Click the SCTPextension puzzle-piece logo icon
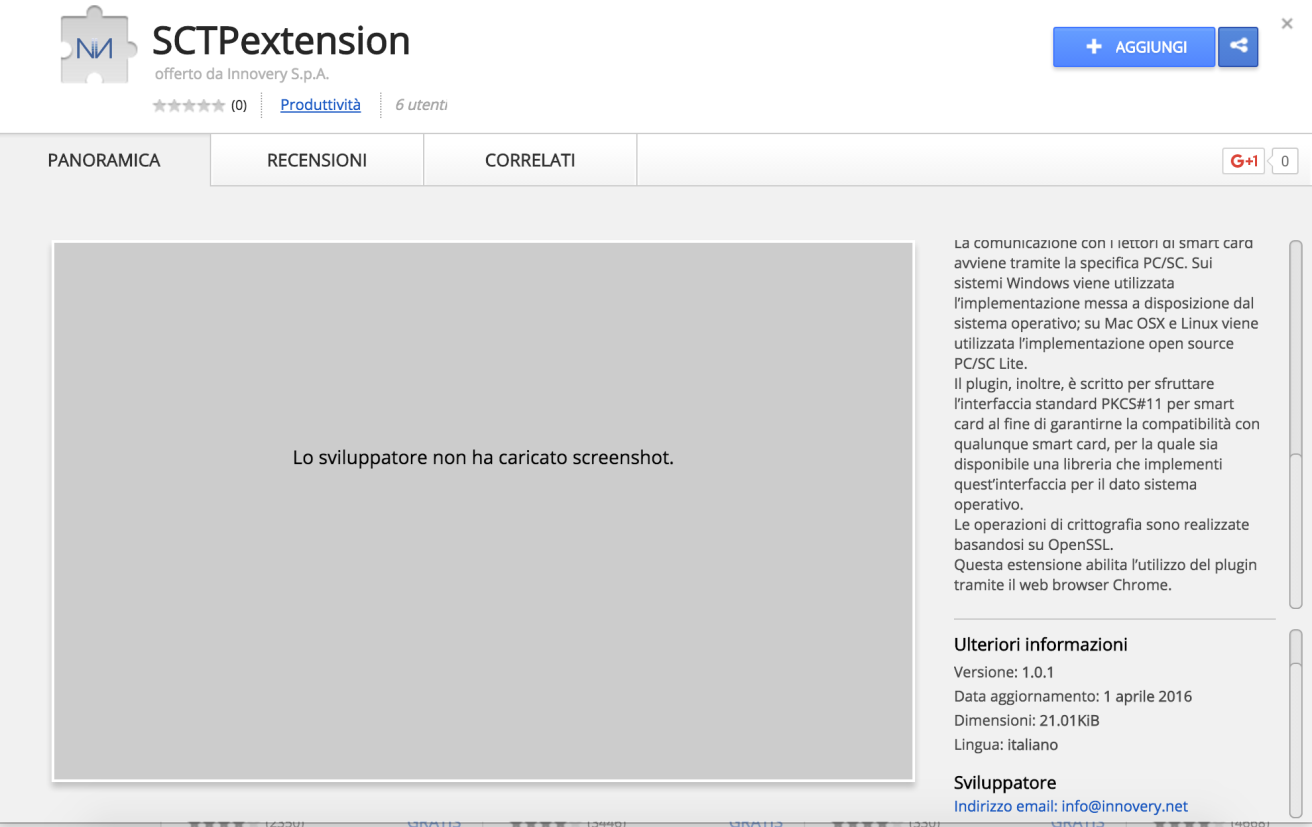 [97, 47]
